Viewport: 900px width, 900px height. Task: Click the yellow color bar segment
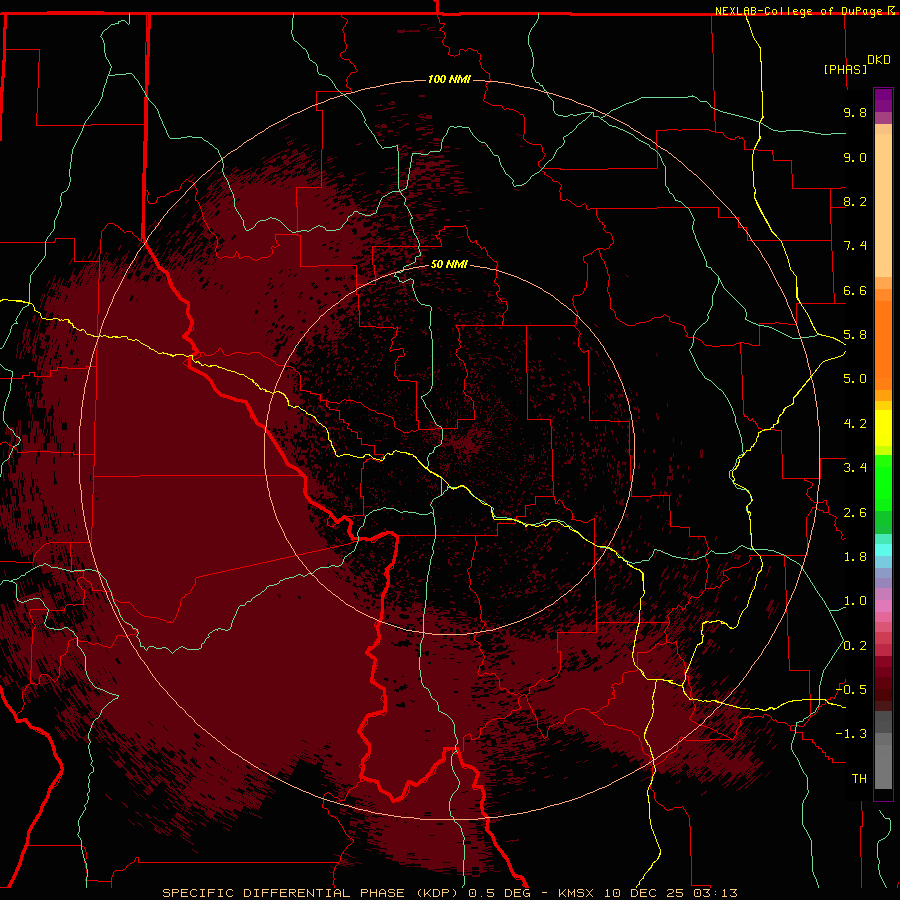[x=883, y=428]
